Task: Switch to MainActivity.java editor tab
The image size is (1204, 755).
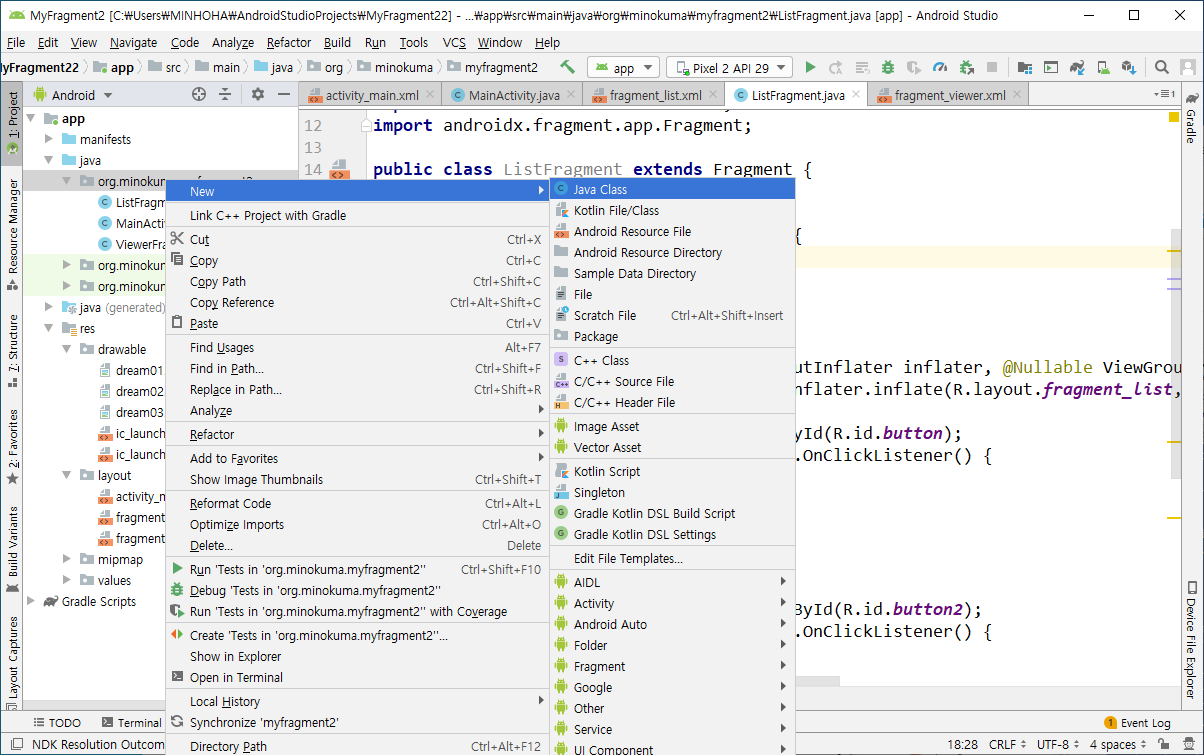Action: coord(514,96)
